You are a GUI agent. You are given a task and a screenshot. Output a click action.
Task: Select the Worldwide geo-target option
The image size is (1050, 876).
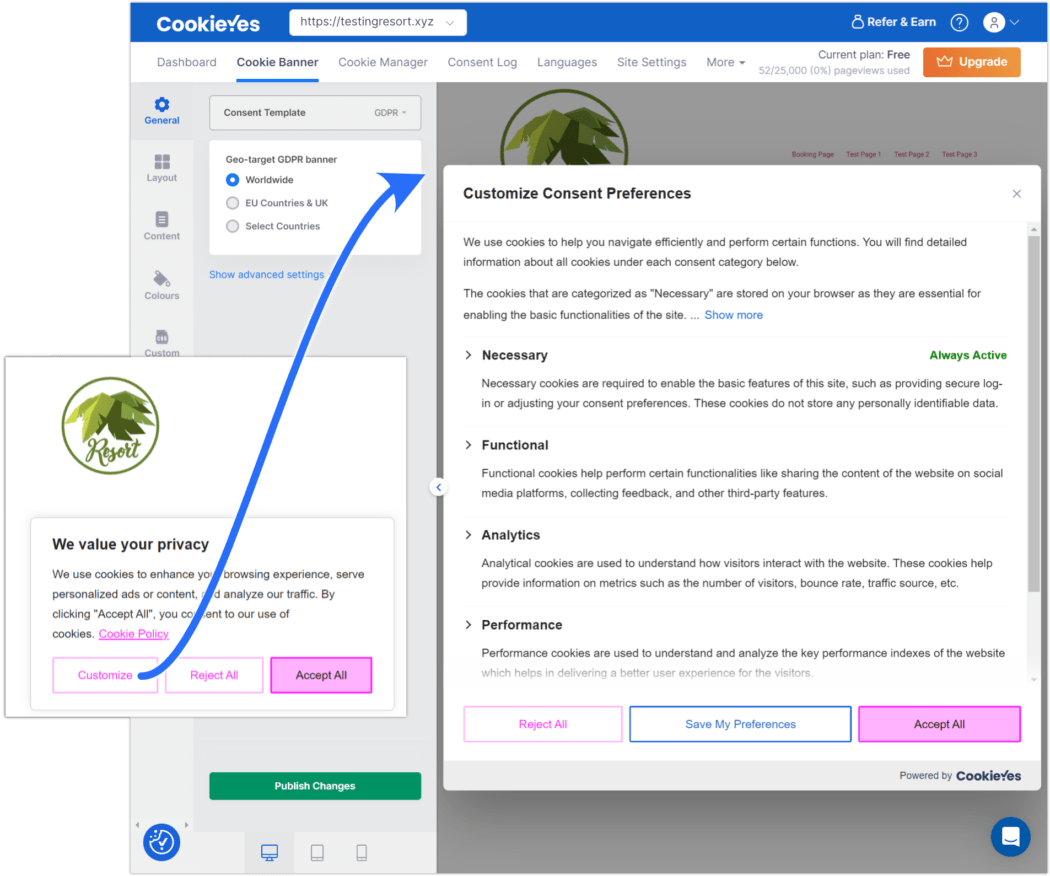click(232, 181)
